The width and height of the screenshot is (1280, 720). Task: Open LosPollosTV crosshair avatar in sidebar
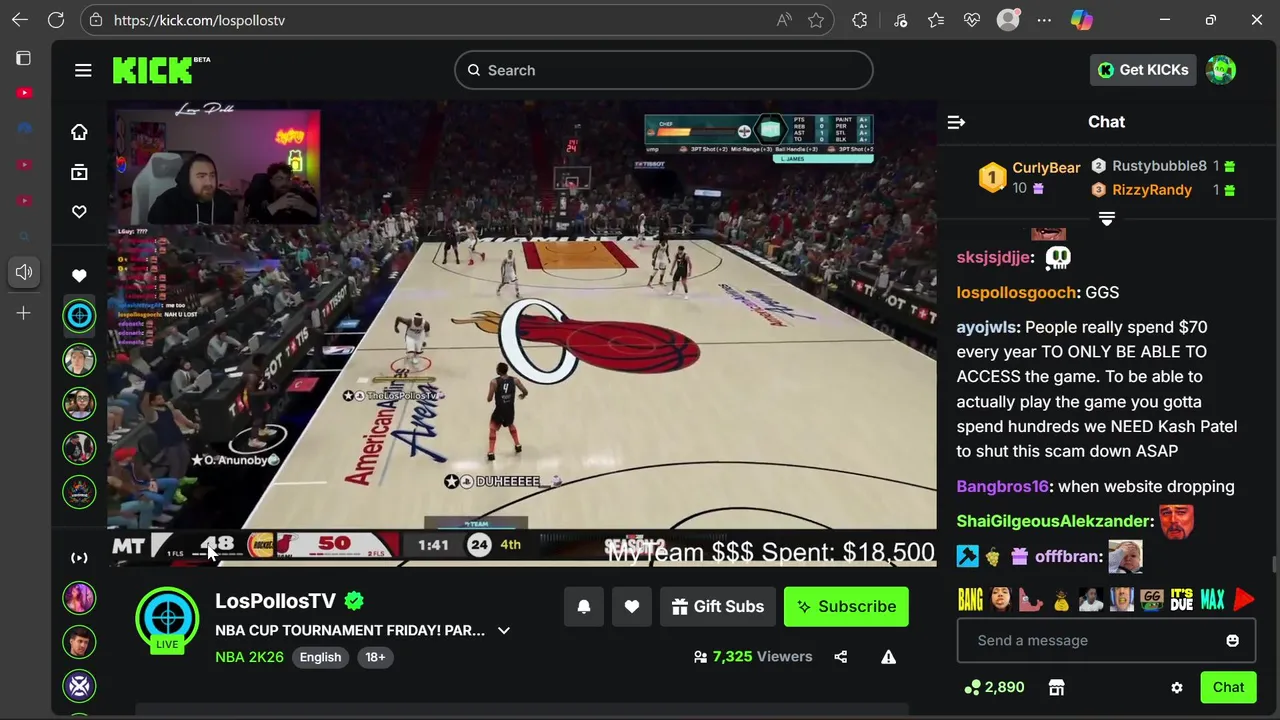79,316
